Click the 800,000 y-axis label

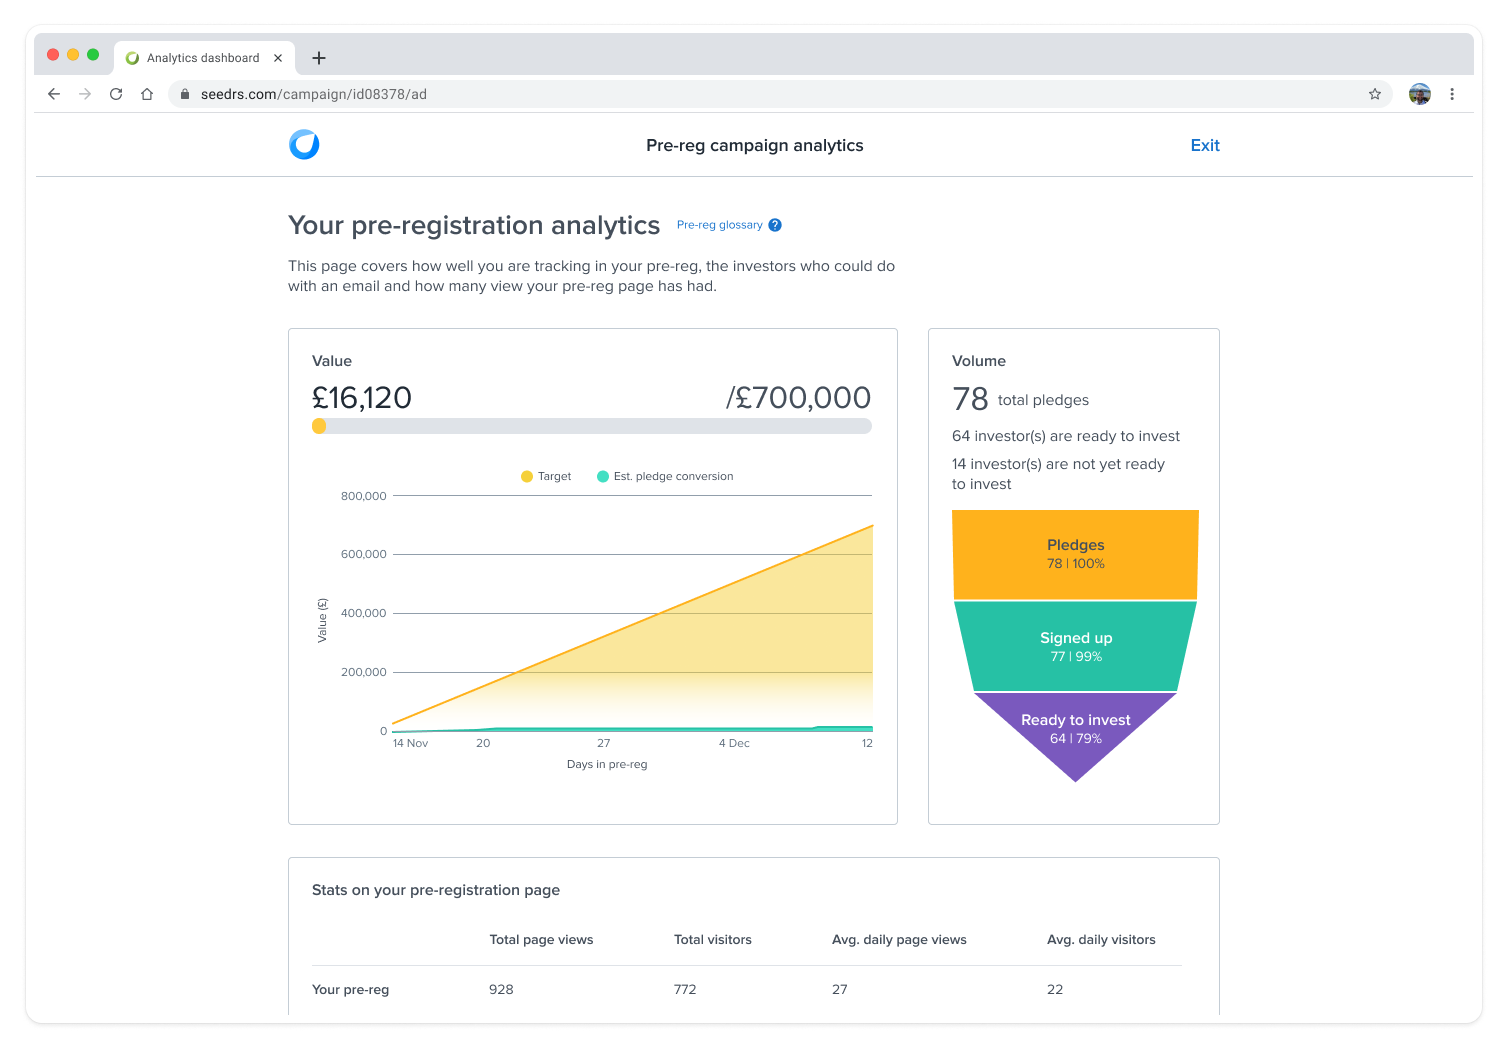(364, 496)
